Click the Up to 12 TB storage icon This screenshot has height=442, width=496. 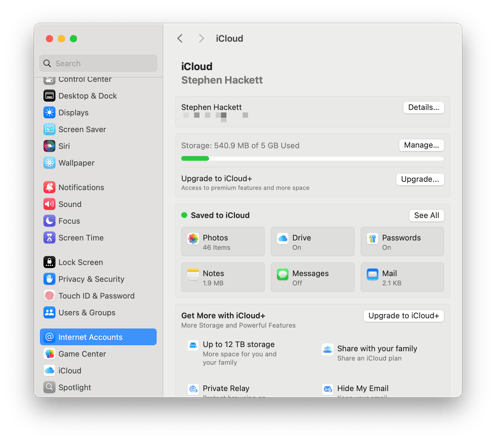point(193,345)
